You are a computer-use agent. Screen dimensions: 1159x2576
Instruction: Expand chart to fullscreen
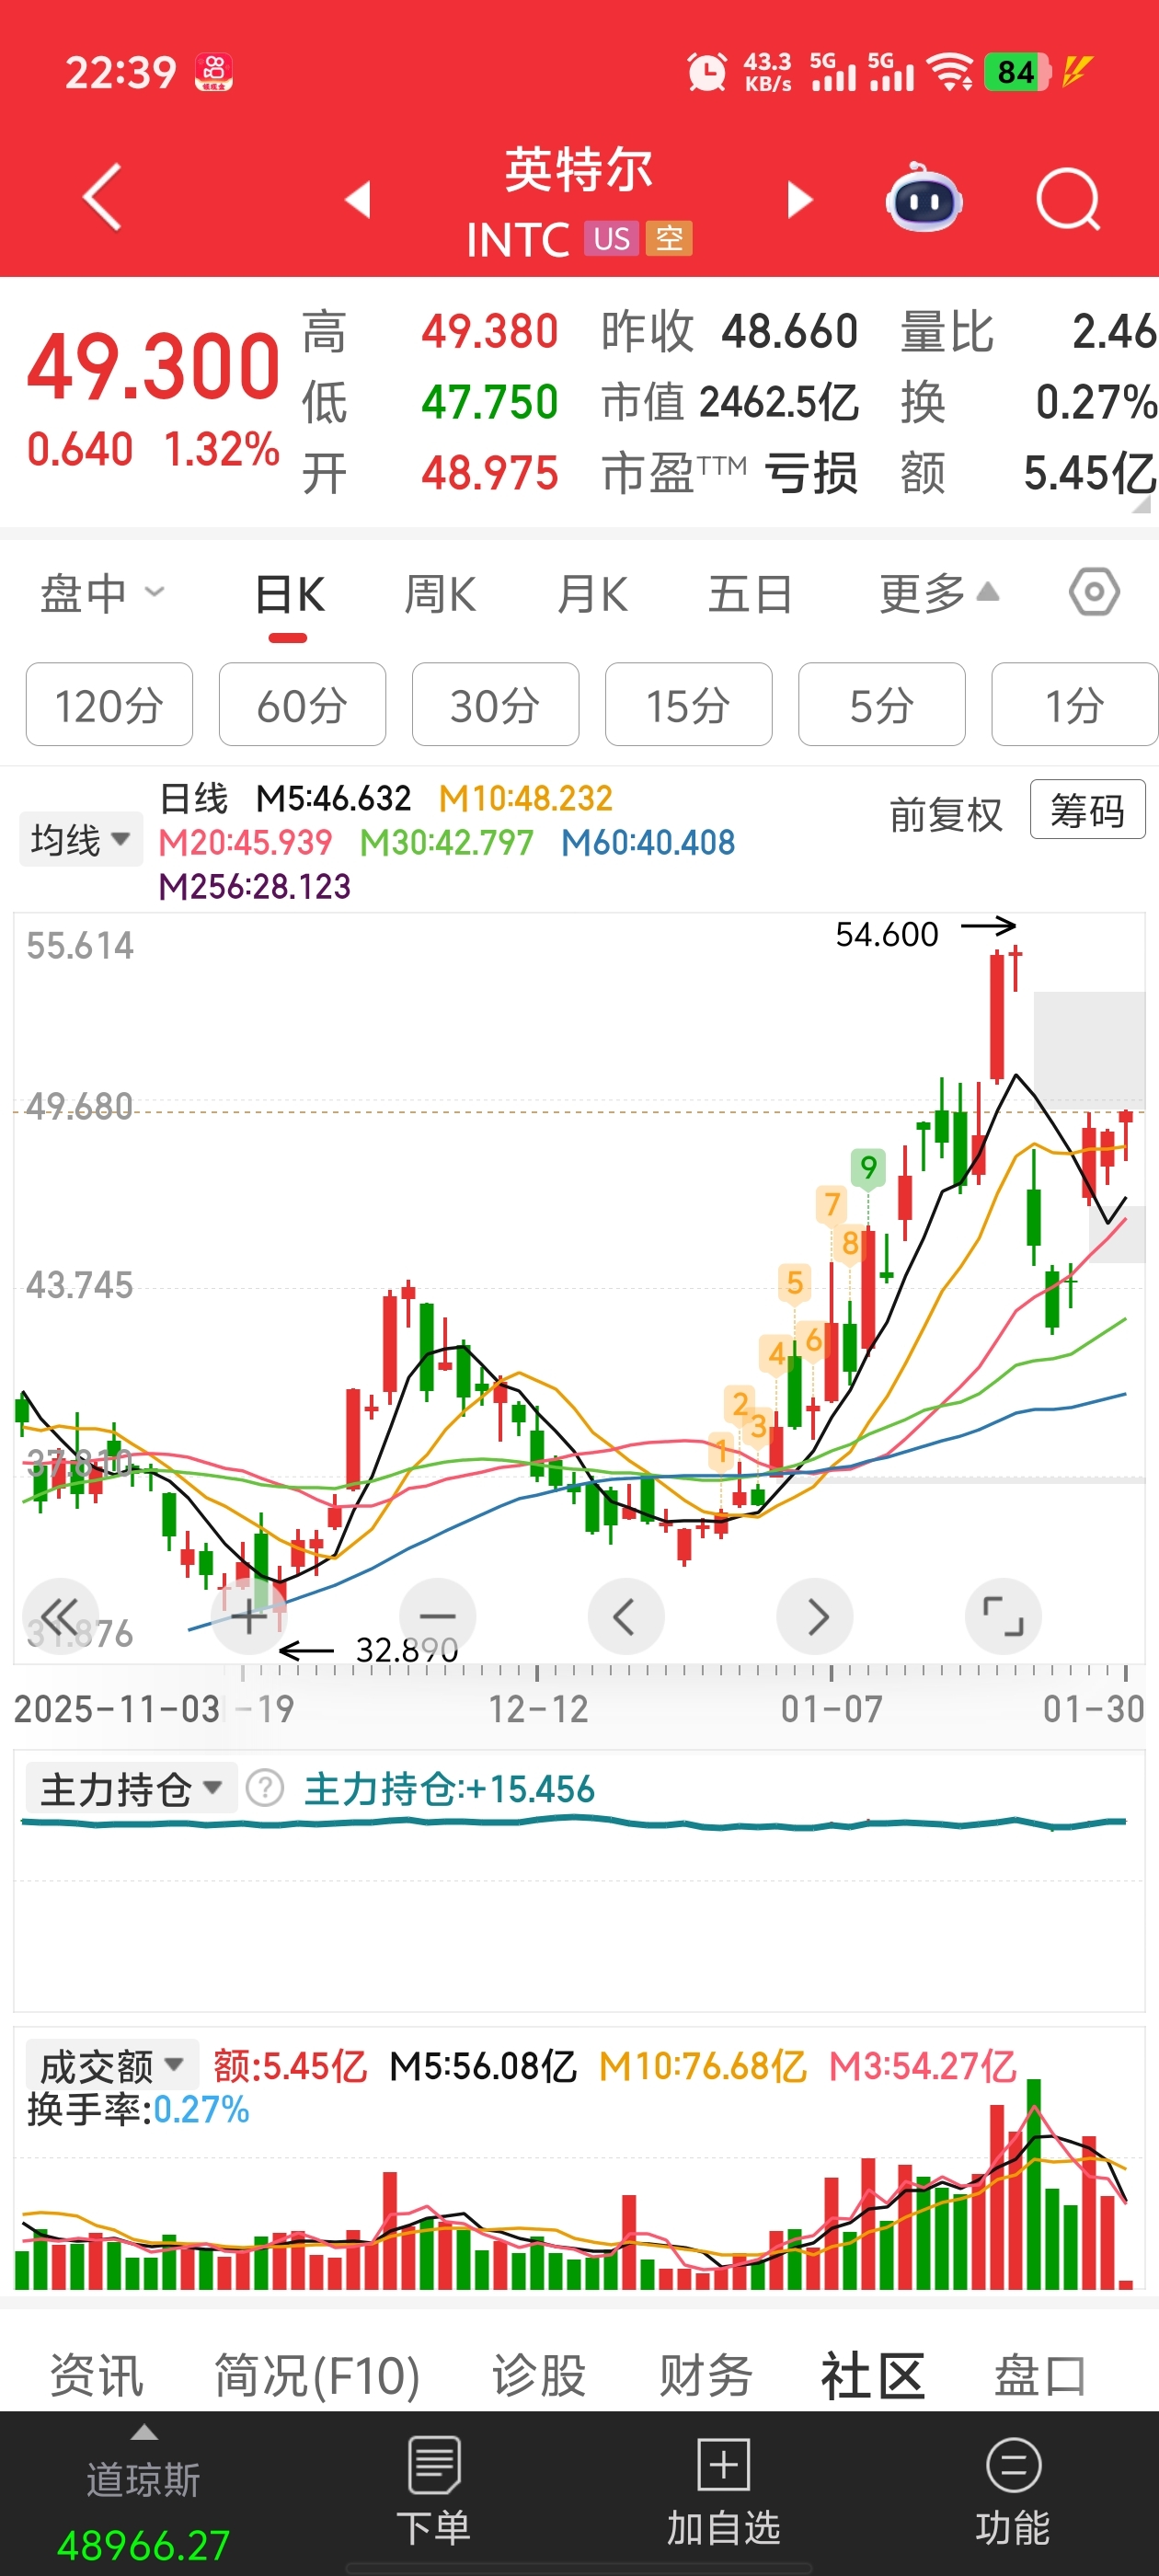pos(1003,1617)
